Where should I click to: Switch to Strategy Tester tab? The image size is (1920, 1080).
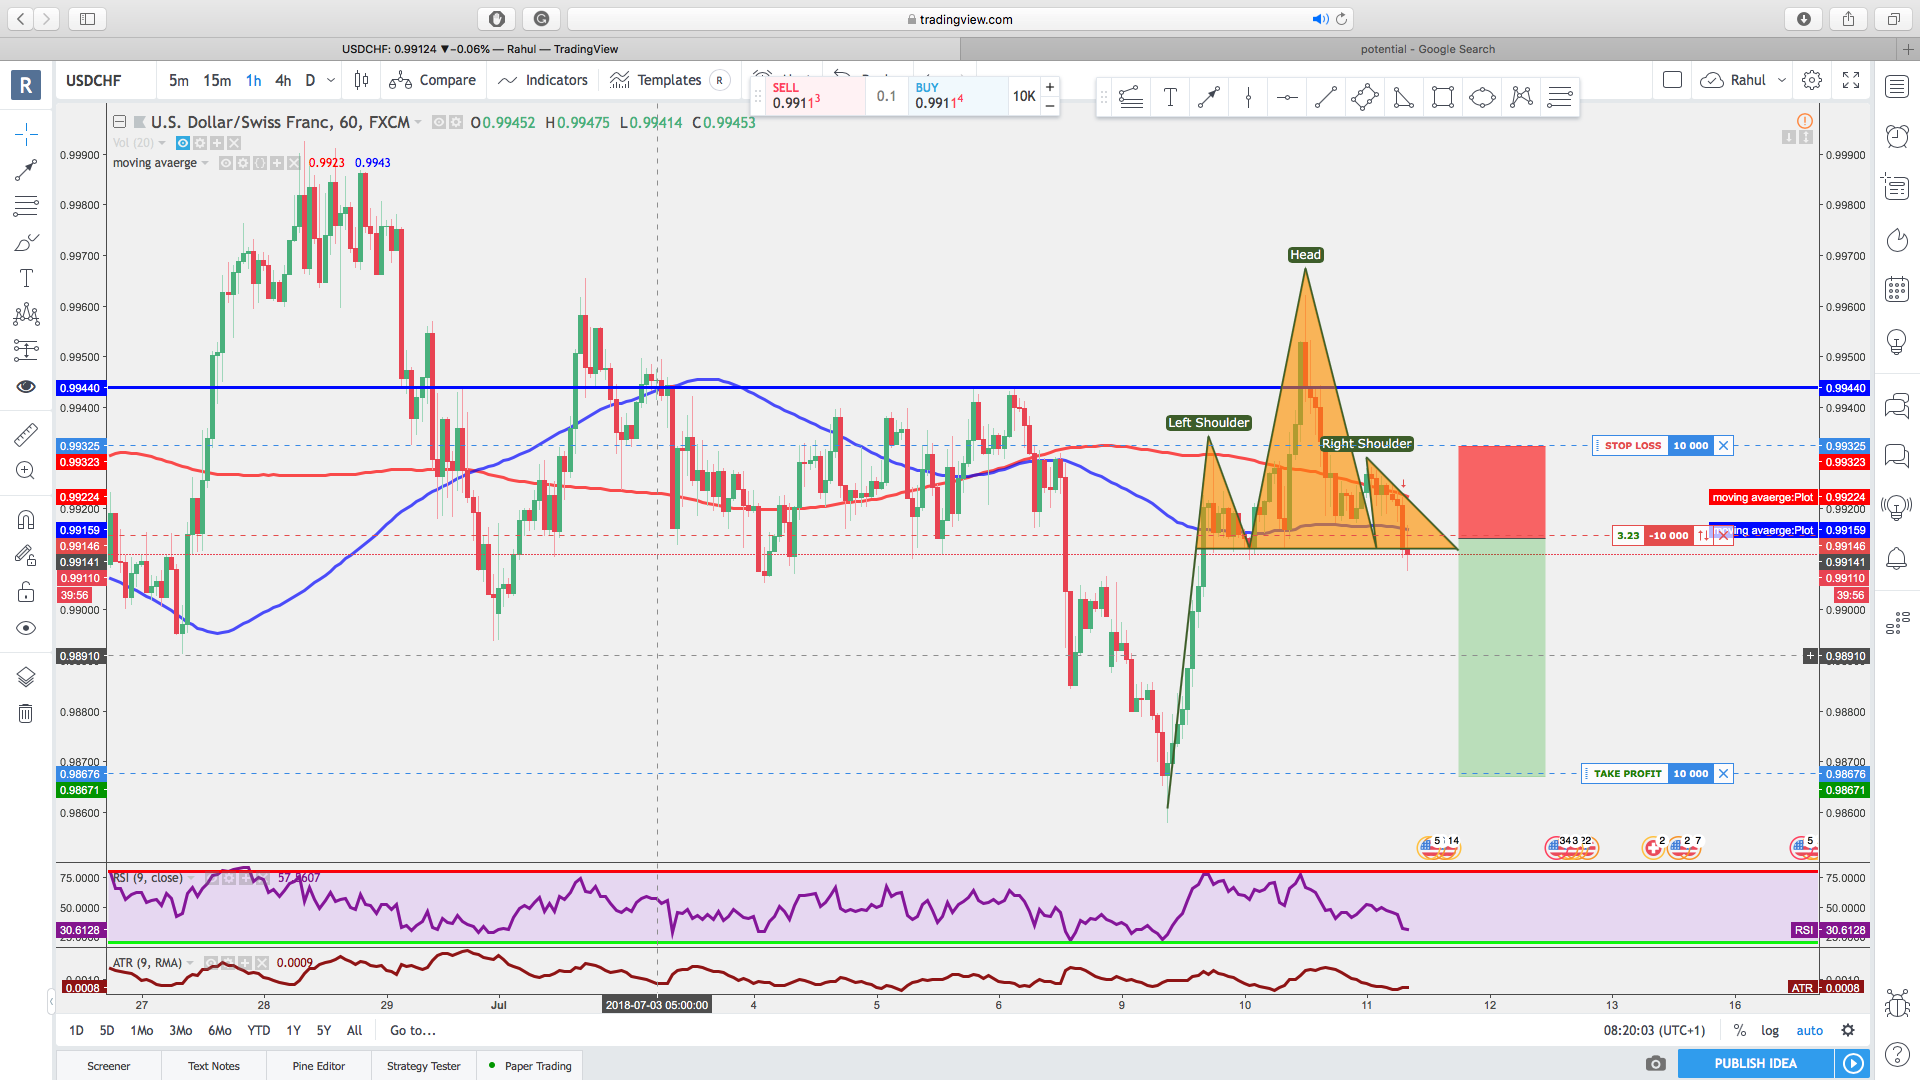[423, 1066]
